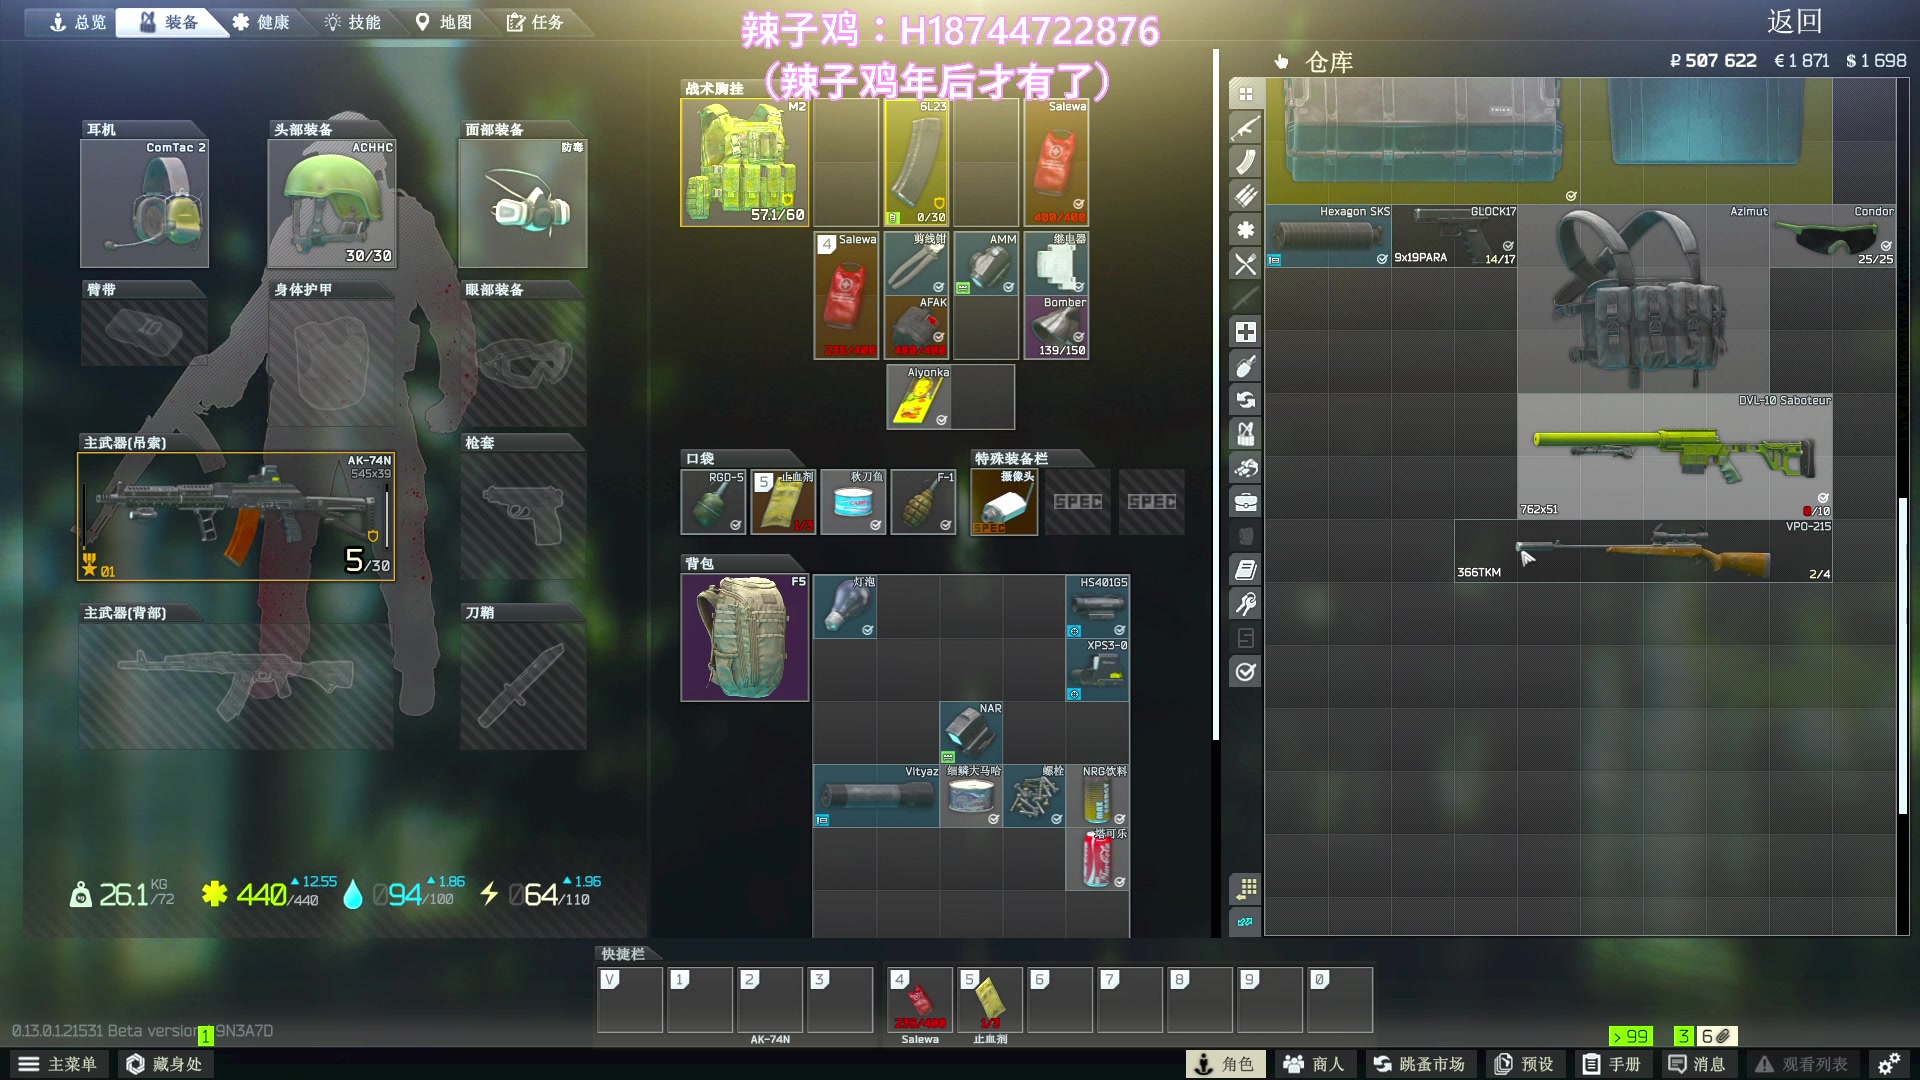Select the checkmark quest-items filter icon
1920x1080 pixels.
tap(1246, 672)
